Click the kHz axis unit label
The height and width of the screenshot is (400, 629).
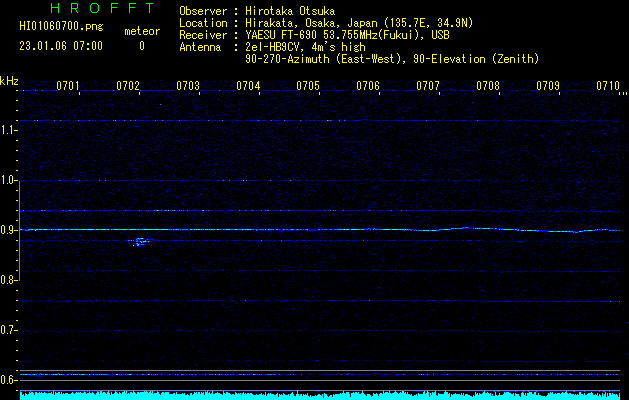9,81
